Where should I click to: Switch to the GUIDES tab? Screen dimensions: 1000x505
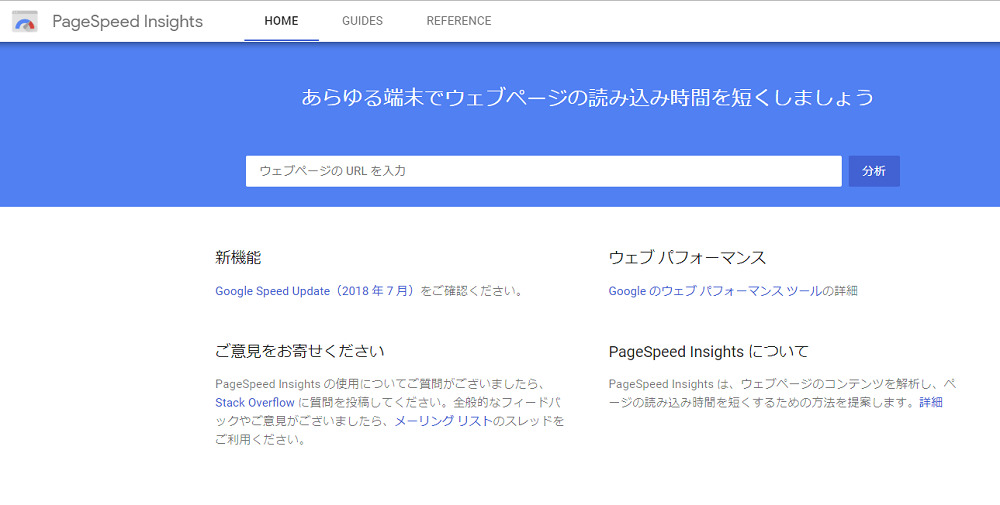(x=362, y=21)
